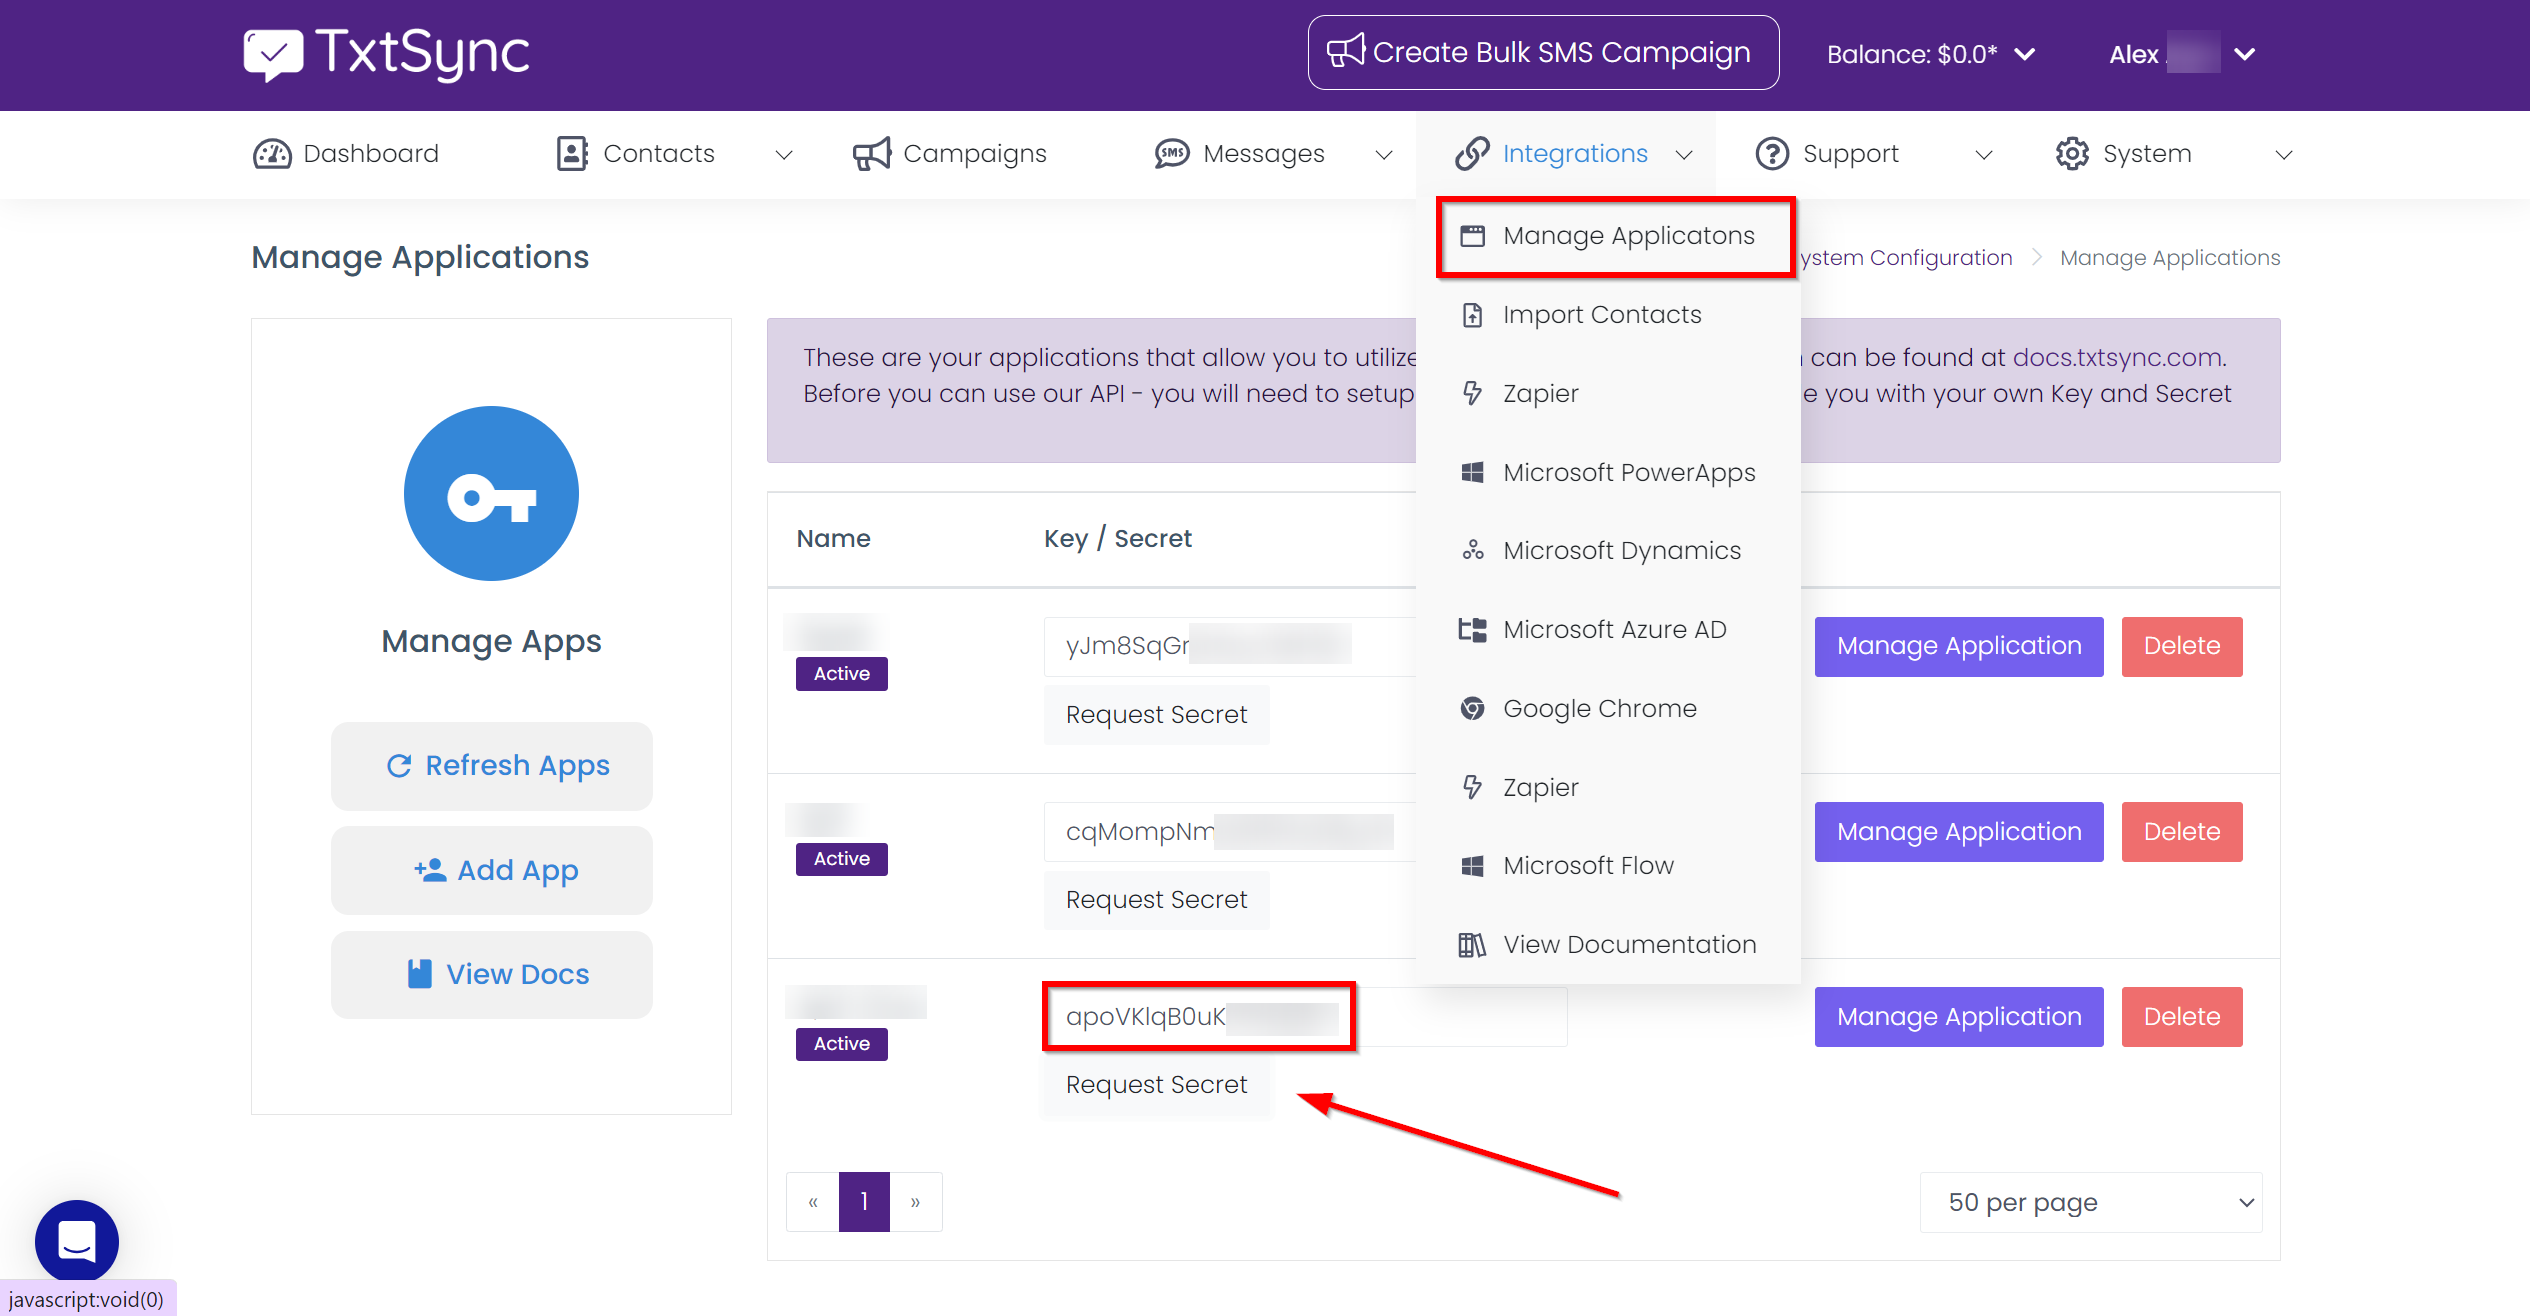2530x1316 pixels.
Task: Open docs.txtsync.com link
Action: [2117, 358]
